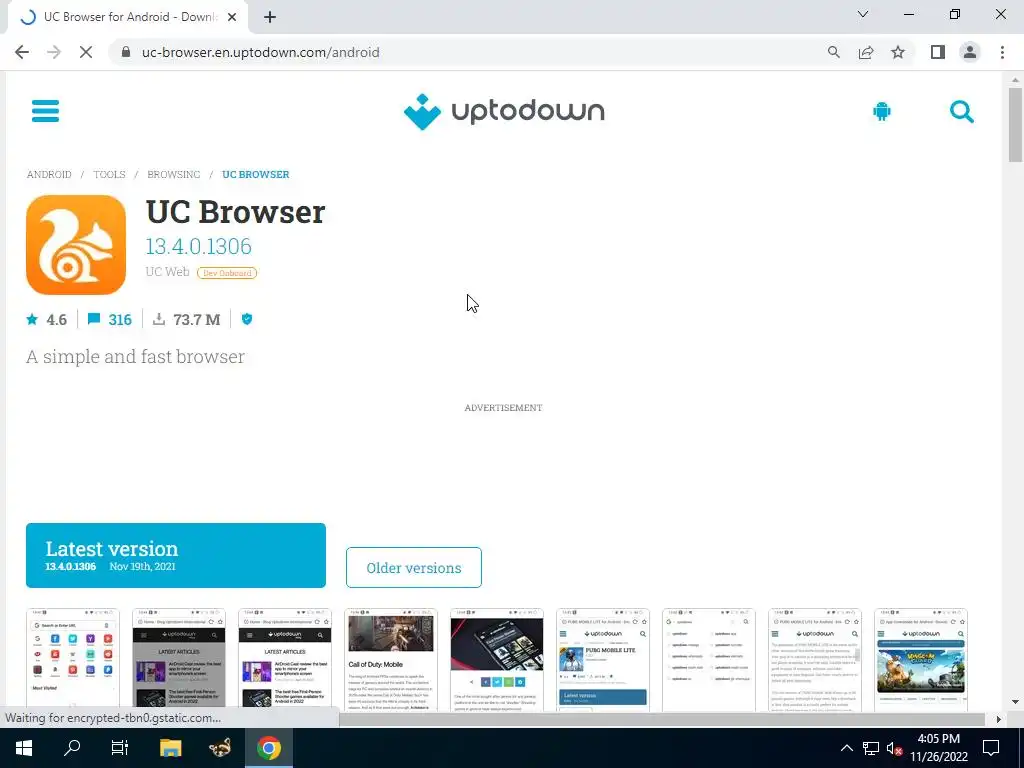Click the muted volume tray icon
Image resolution: width=1024 pixels, height=768 pixels.
pos(895,748)
